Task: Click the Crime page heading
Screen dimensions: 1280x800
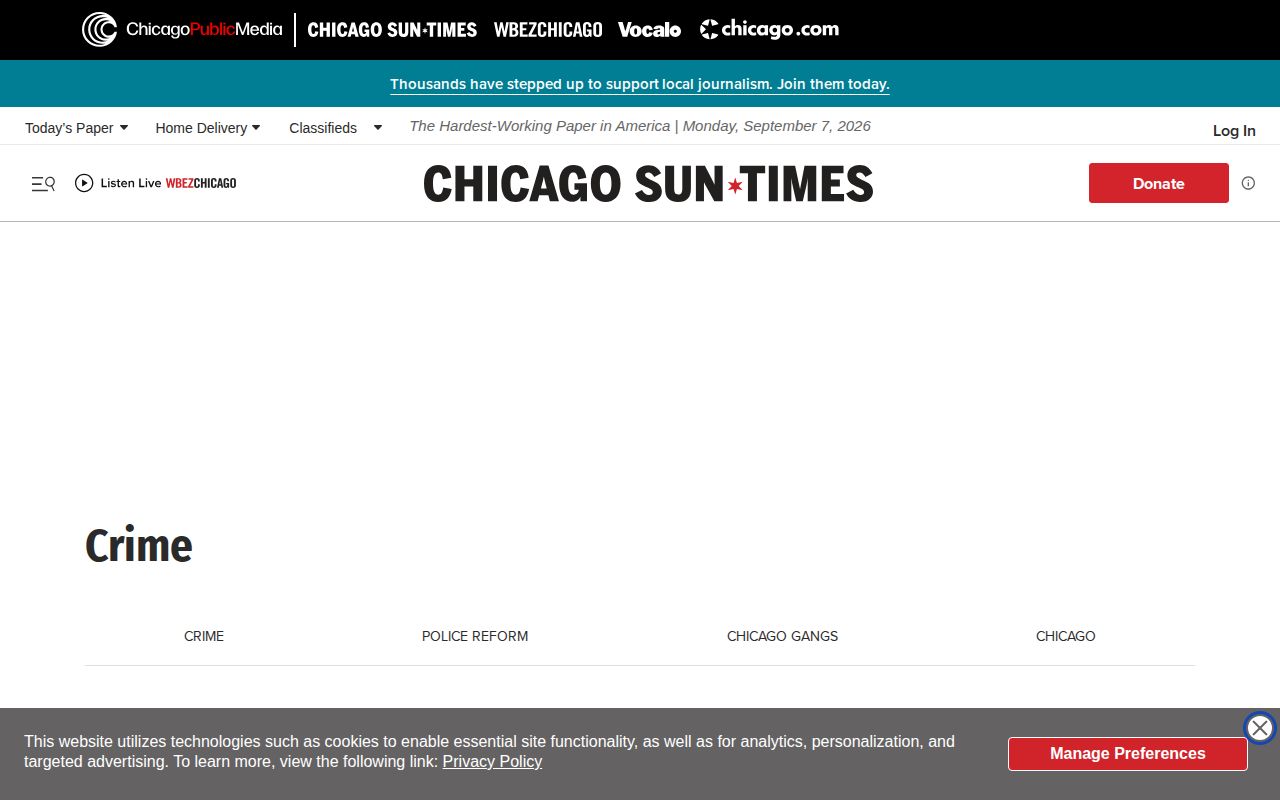Action: 139,546
